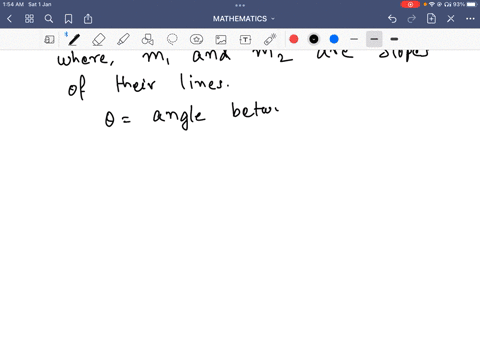The width and height of the screenshot is (480, 360).
Task: Add a new page
Action: pyautogui.click(x=431, y=19)
